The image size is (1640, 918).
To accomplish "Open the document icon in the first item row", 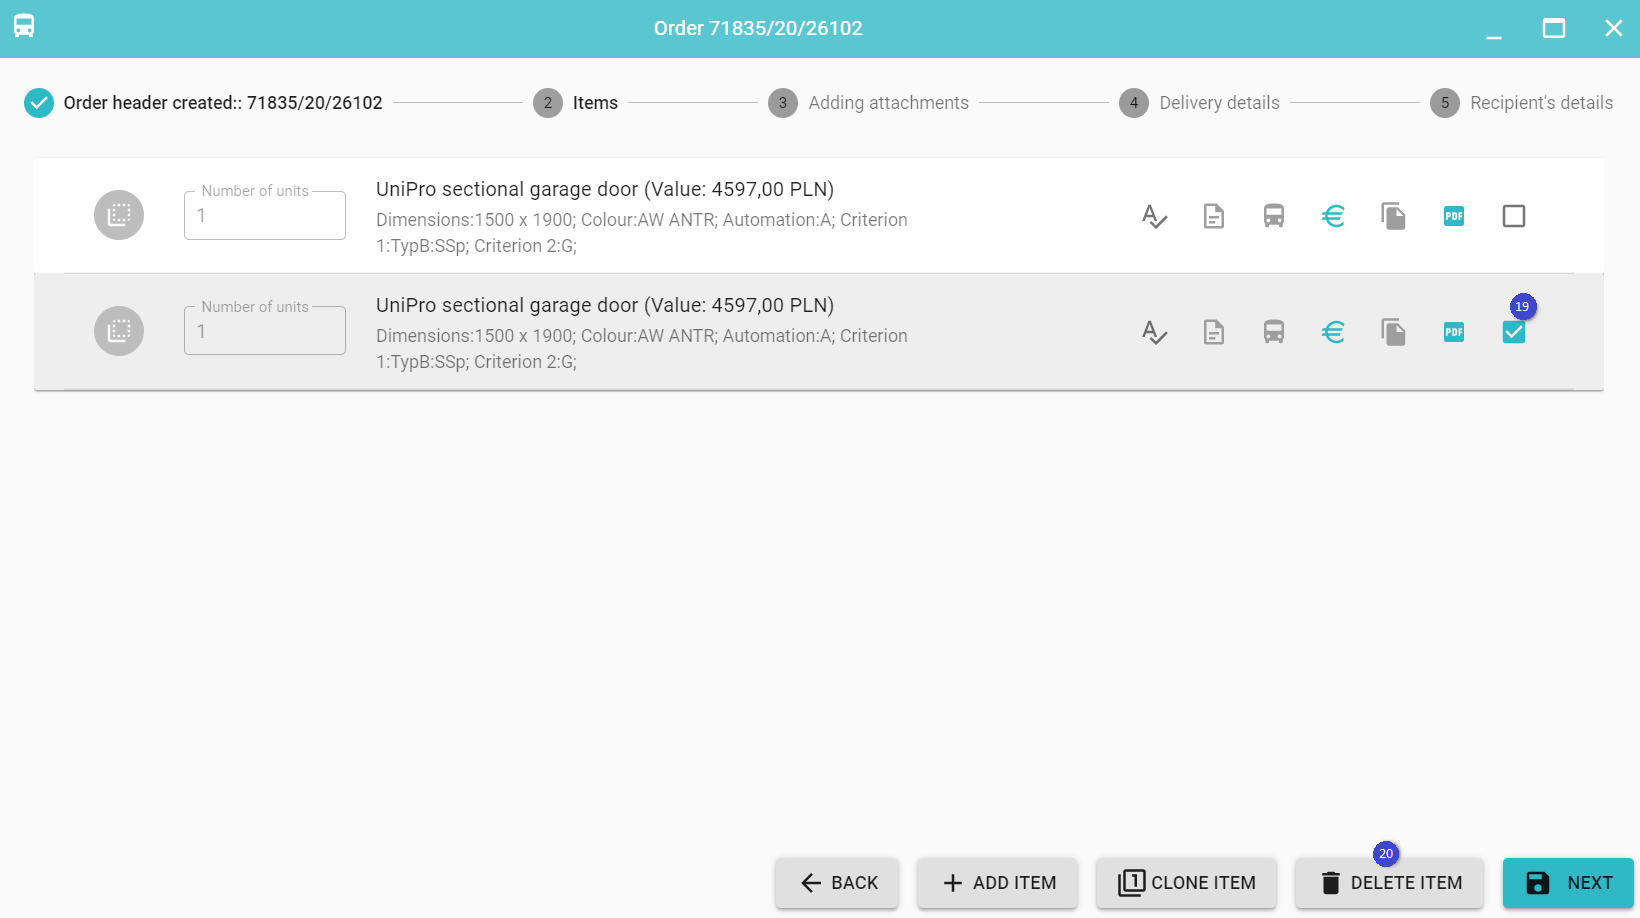I will tap(1214, 216).
